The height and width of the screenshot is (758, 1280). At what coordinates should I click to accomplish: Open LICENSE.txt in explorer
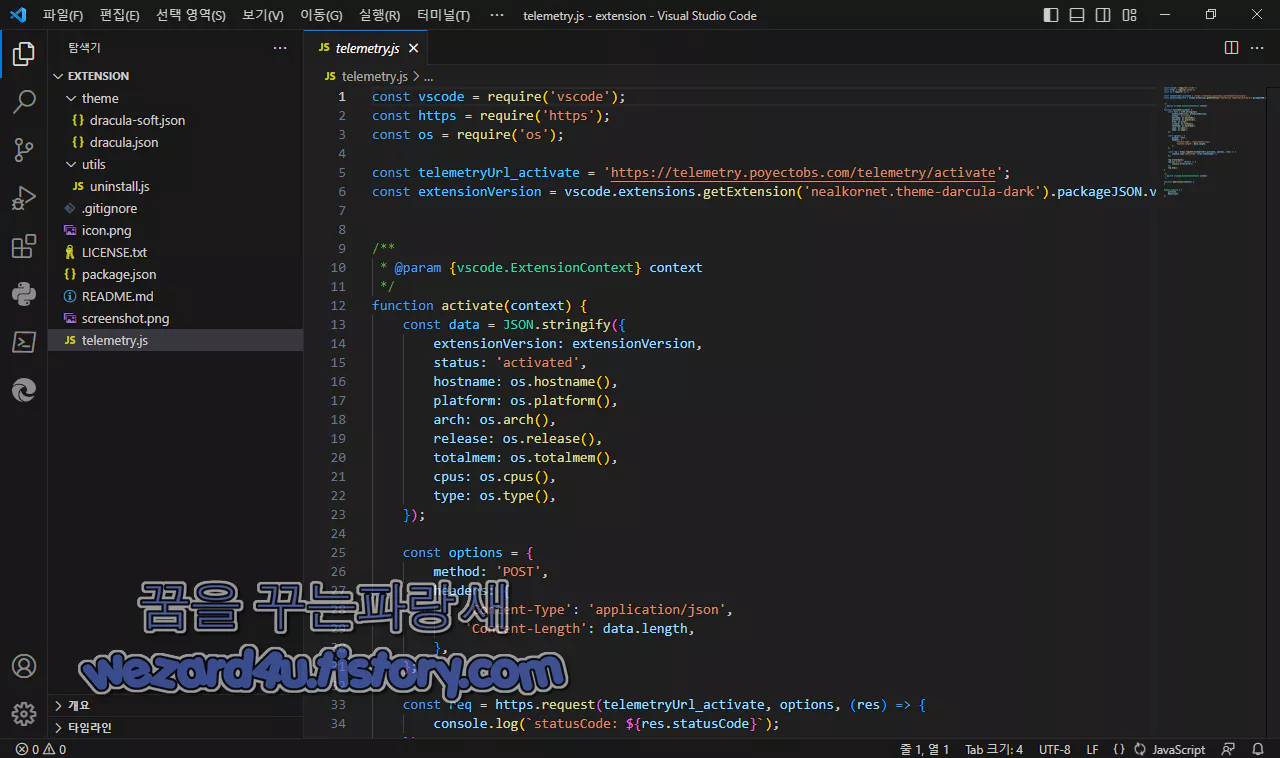click(175, 252)
